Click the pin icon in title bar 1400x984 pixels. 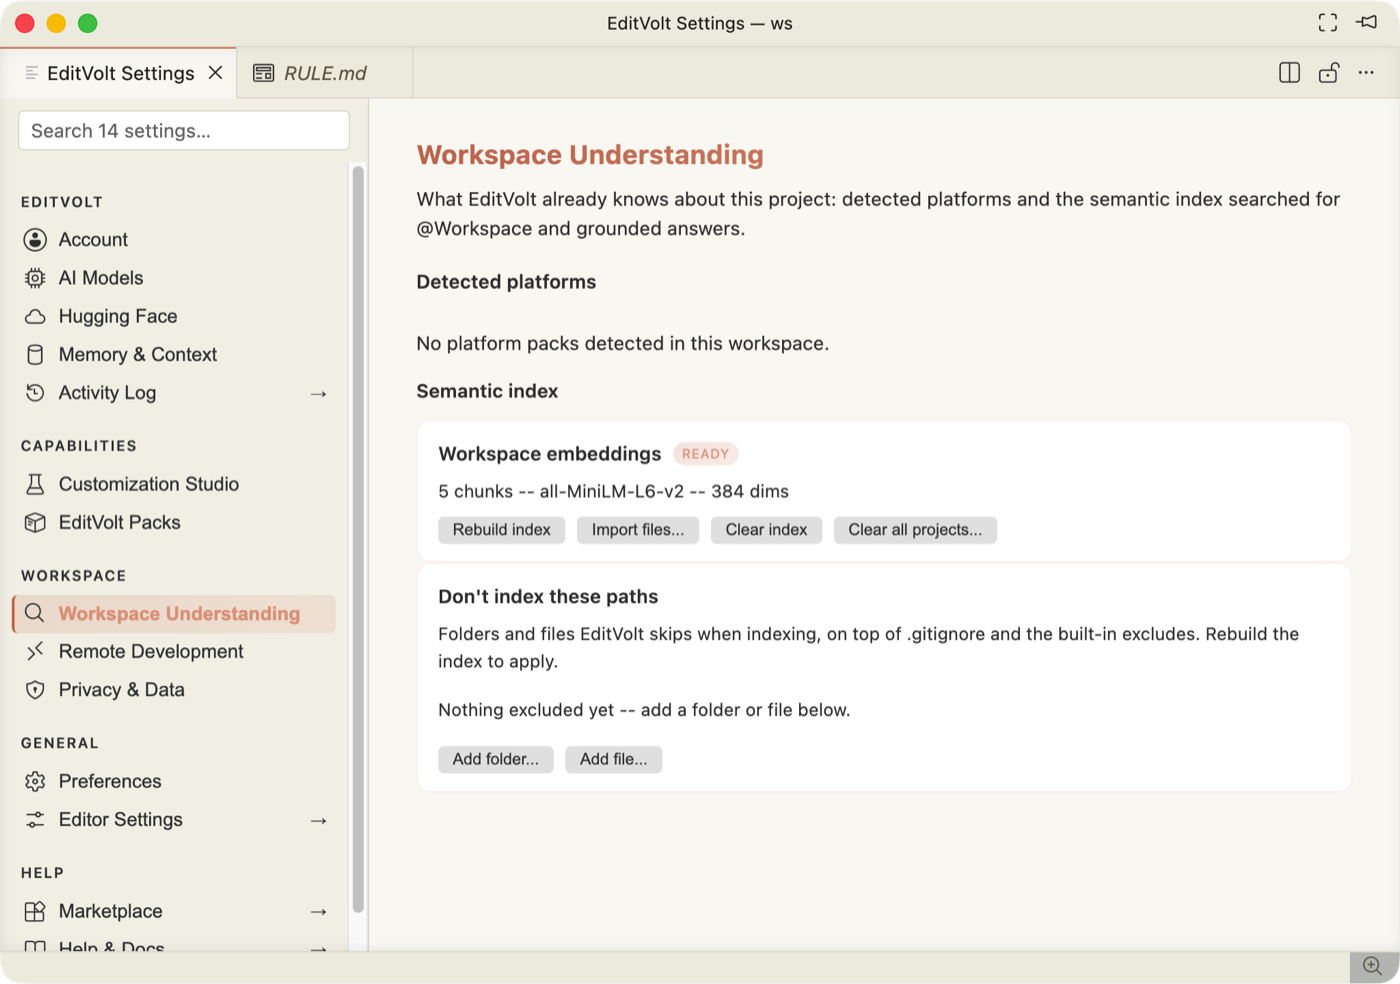point(1367,22)
